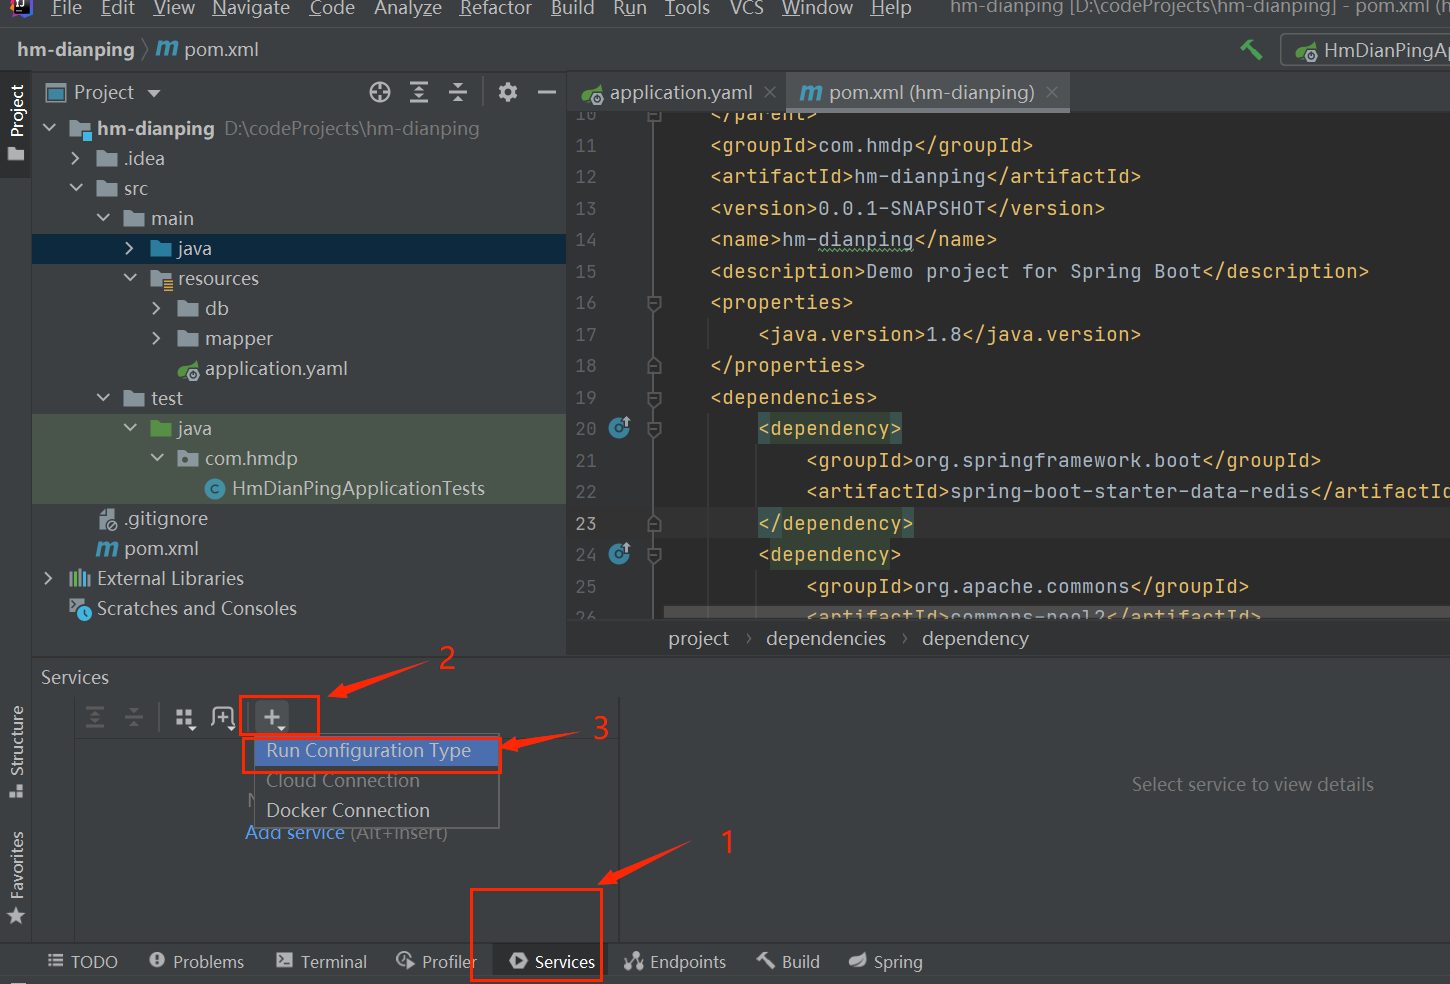Click Collapse All in Project panel toolbar
This screenshot has width=1450, height=984.
coord(458,93)
